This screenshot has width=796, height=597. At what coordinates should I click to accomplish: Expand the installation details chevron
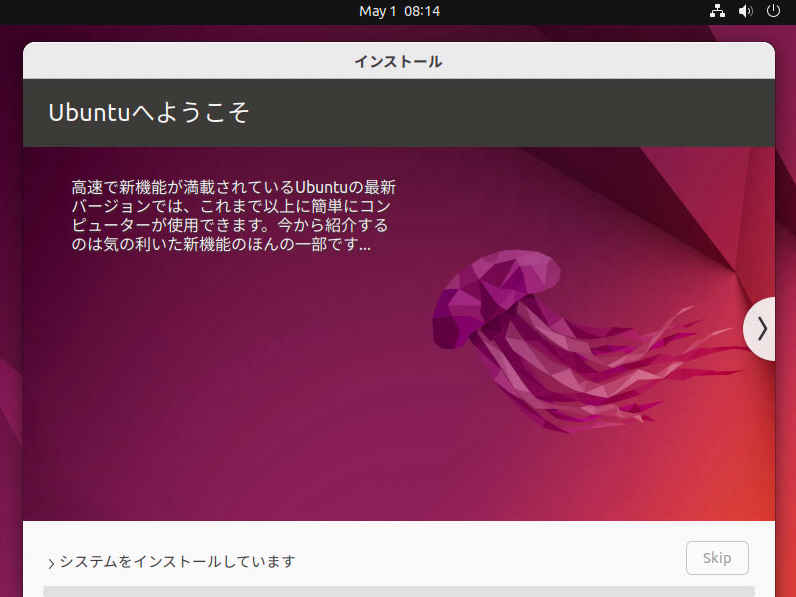51,563
